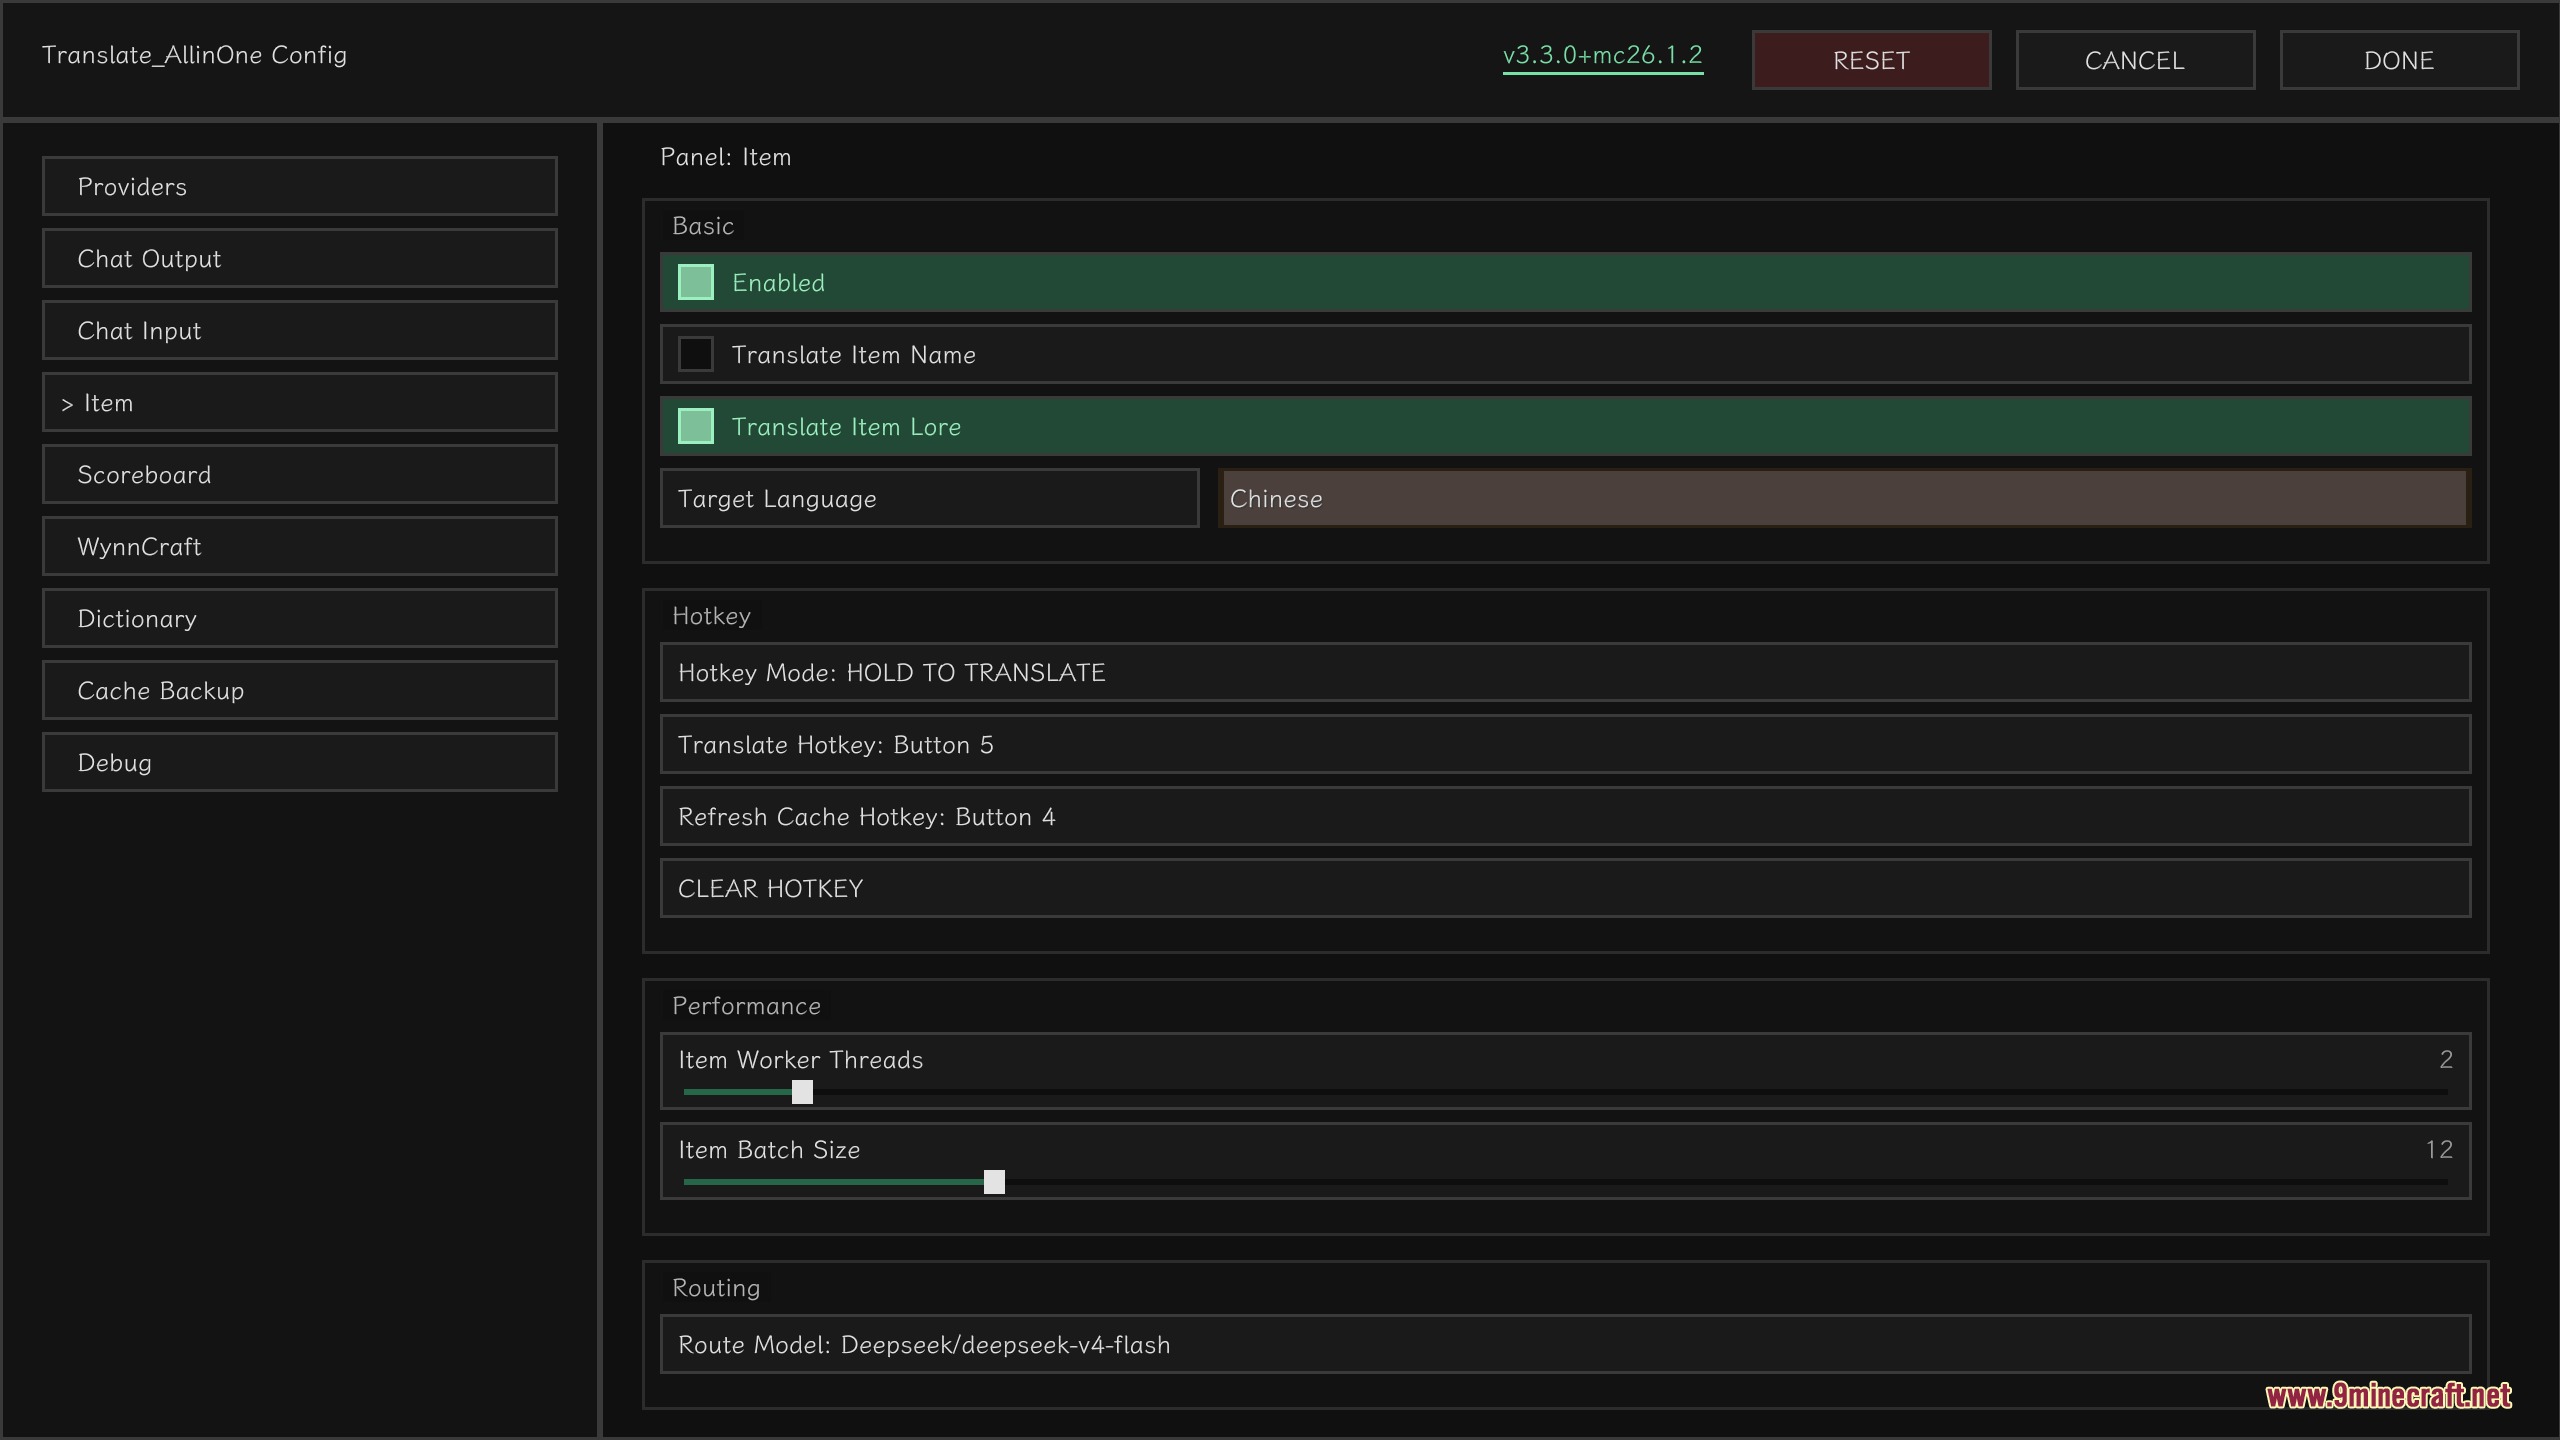Open the Chat Input panel
Screen dimensions: 2560x1440
(x=299, y=330)
